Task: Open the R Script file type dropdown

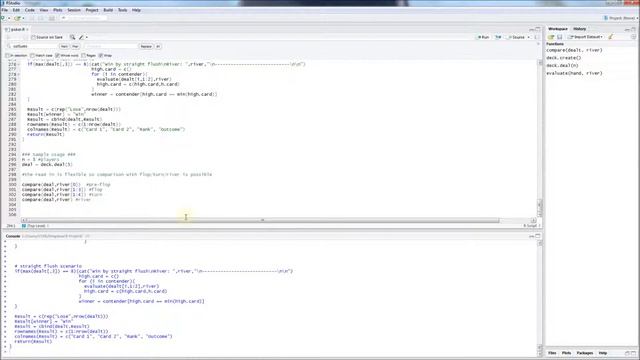Action: [532, 226]
